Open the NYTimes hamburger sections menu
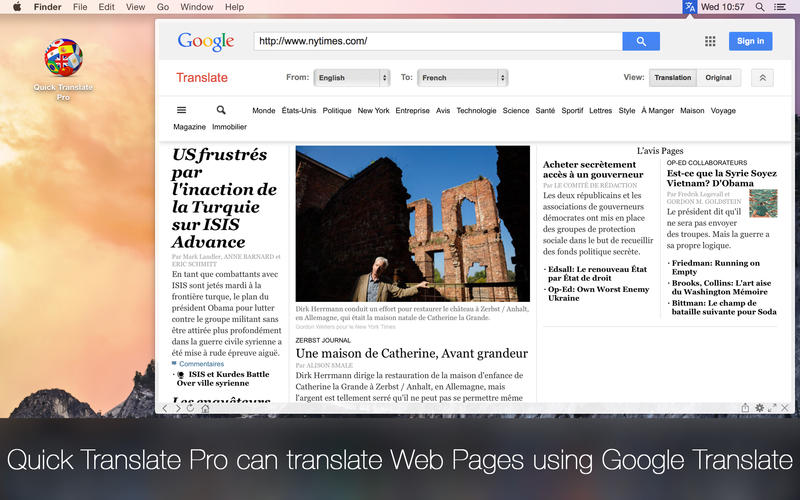 tap(181, 110)
